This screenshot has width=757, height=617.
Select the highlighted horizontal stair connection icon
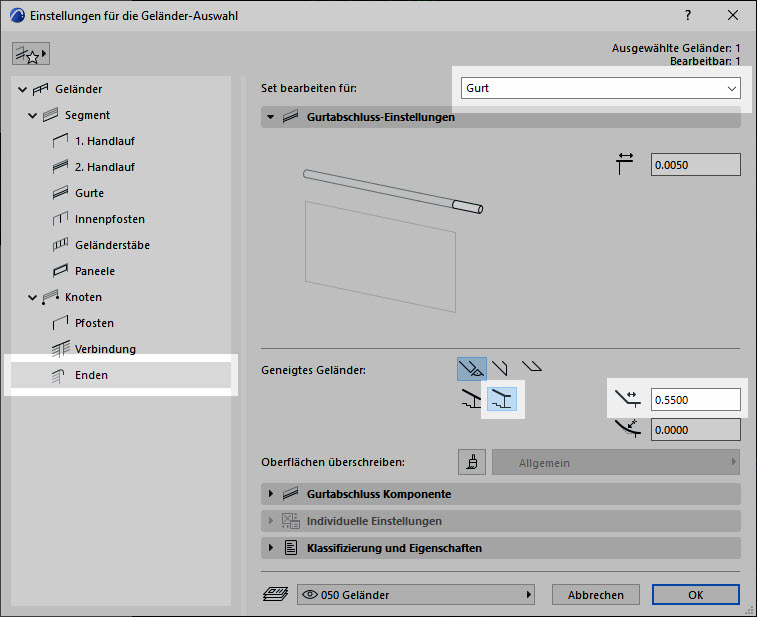[x=503, y=401]
